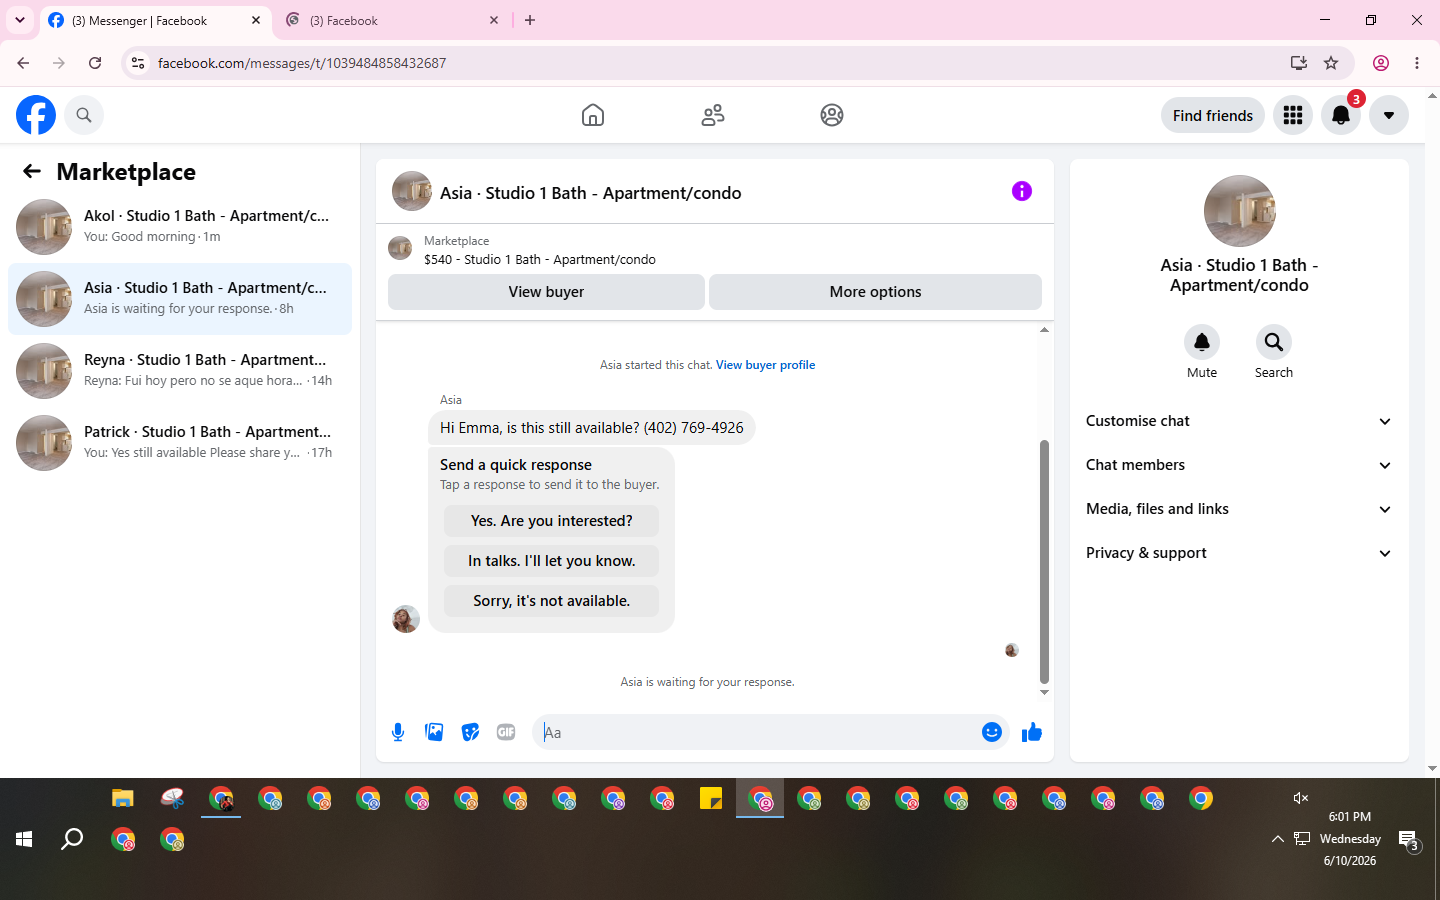1440x900 pixels.
Task: Go to the Home feed icon
Action: tap(593, 115)
